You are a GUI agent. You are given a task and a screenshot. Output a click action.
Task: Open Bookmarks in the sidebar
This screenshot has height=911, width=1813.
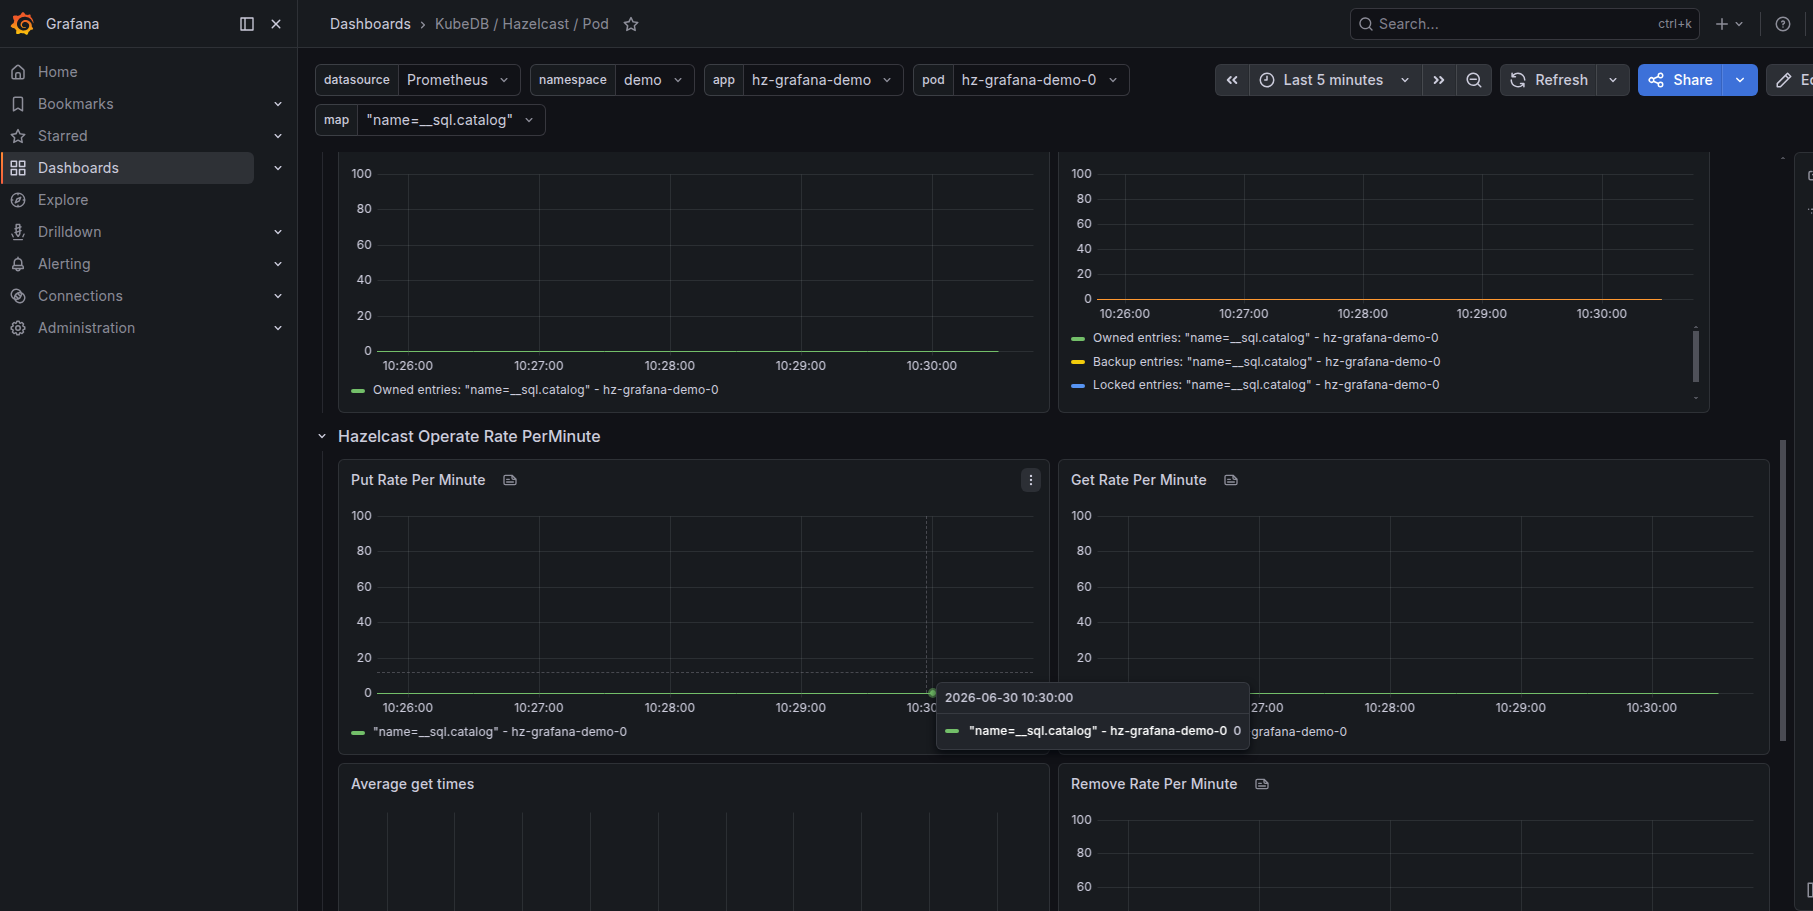click(75, 104)
